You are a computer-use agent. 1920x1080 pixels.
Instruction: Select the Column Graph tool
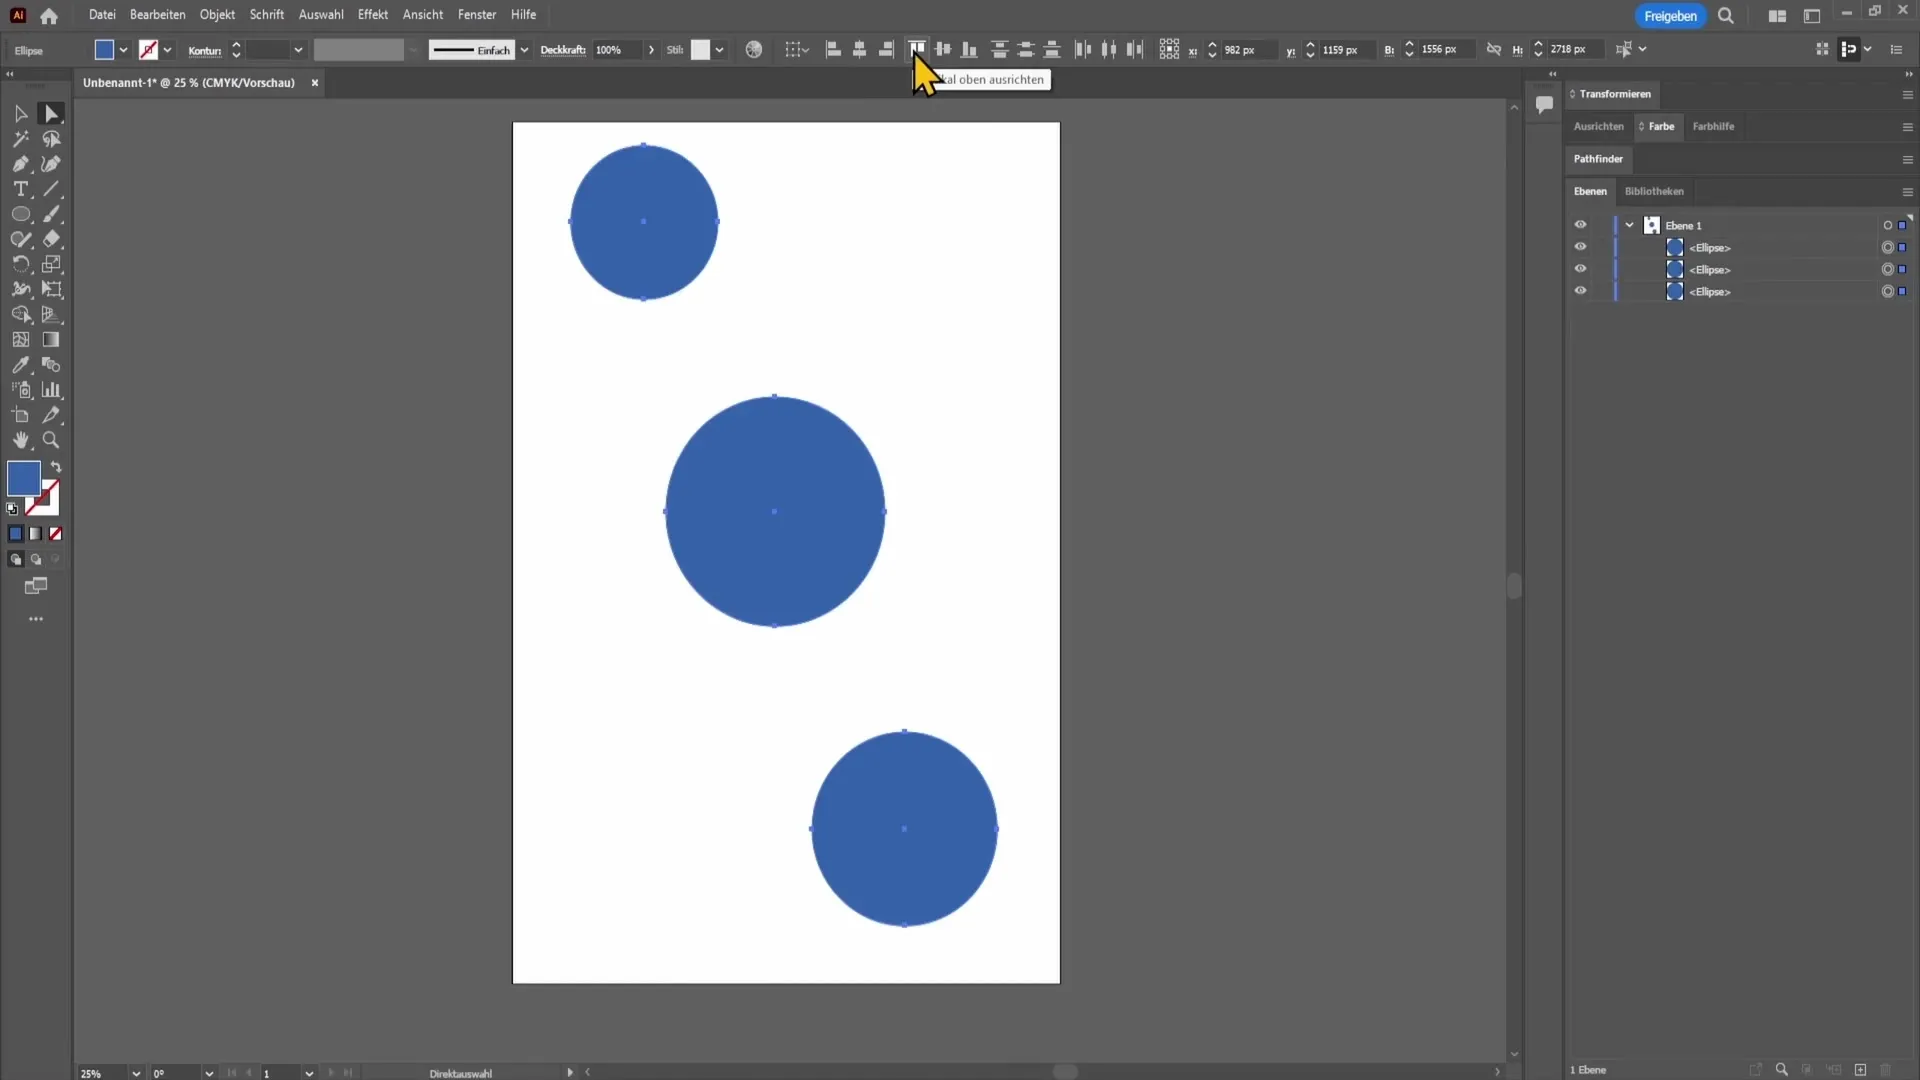click(51, 390)
